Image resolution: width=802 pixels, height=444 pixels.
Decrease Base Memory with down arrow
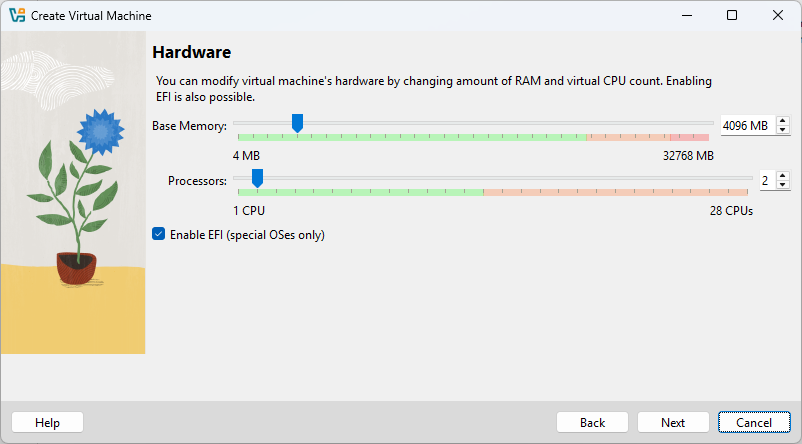(x=783, y=130)
